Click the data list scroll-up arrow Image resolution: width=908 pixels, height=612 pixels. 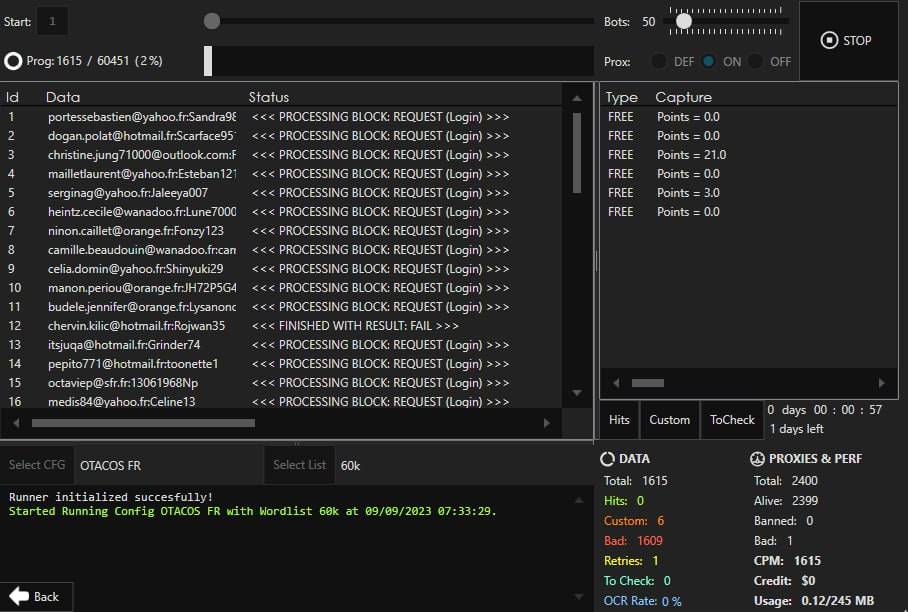tap(577, 98)
